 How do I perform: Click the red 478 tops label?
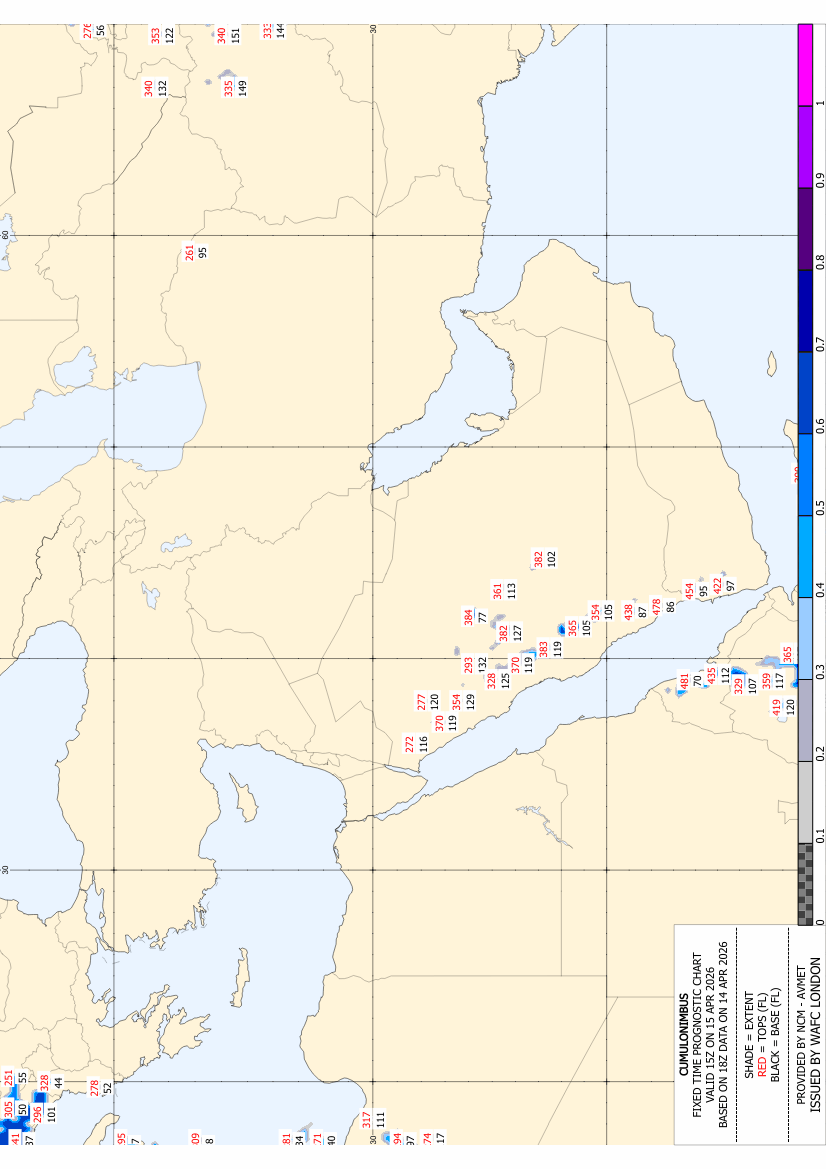[657, 607]
